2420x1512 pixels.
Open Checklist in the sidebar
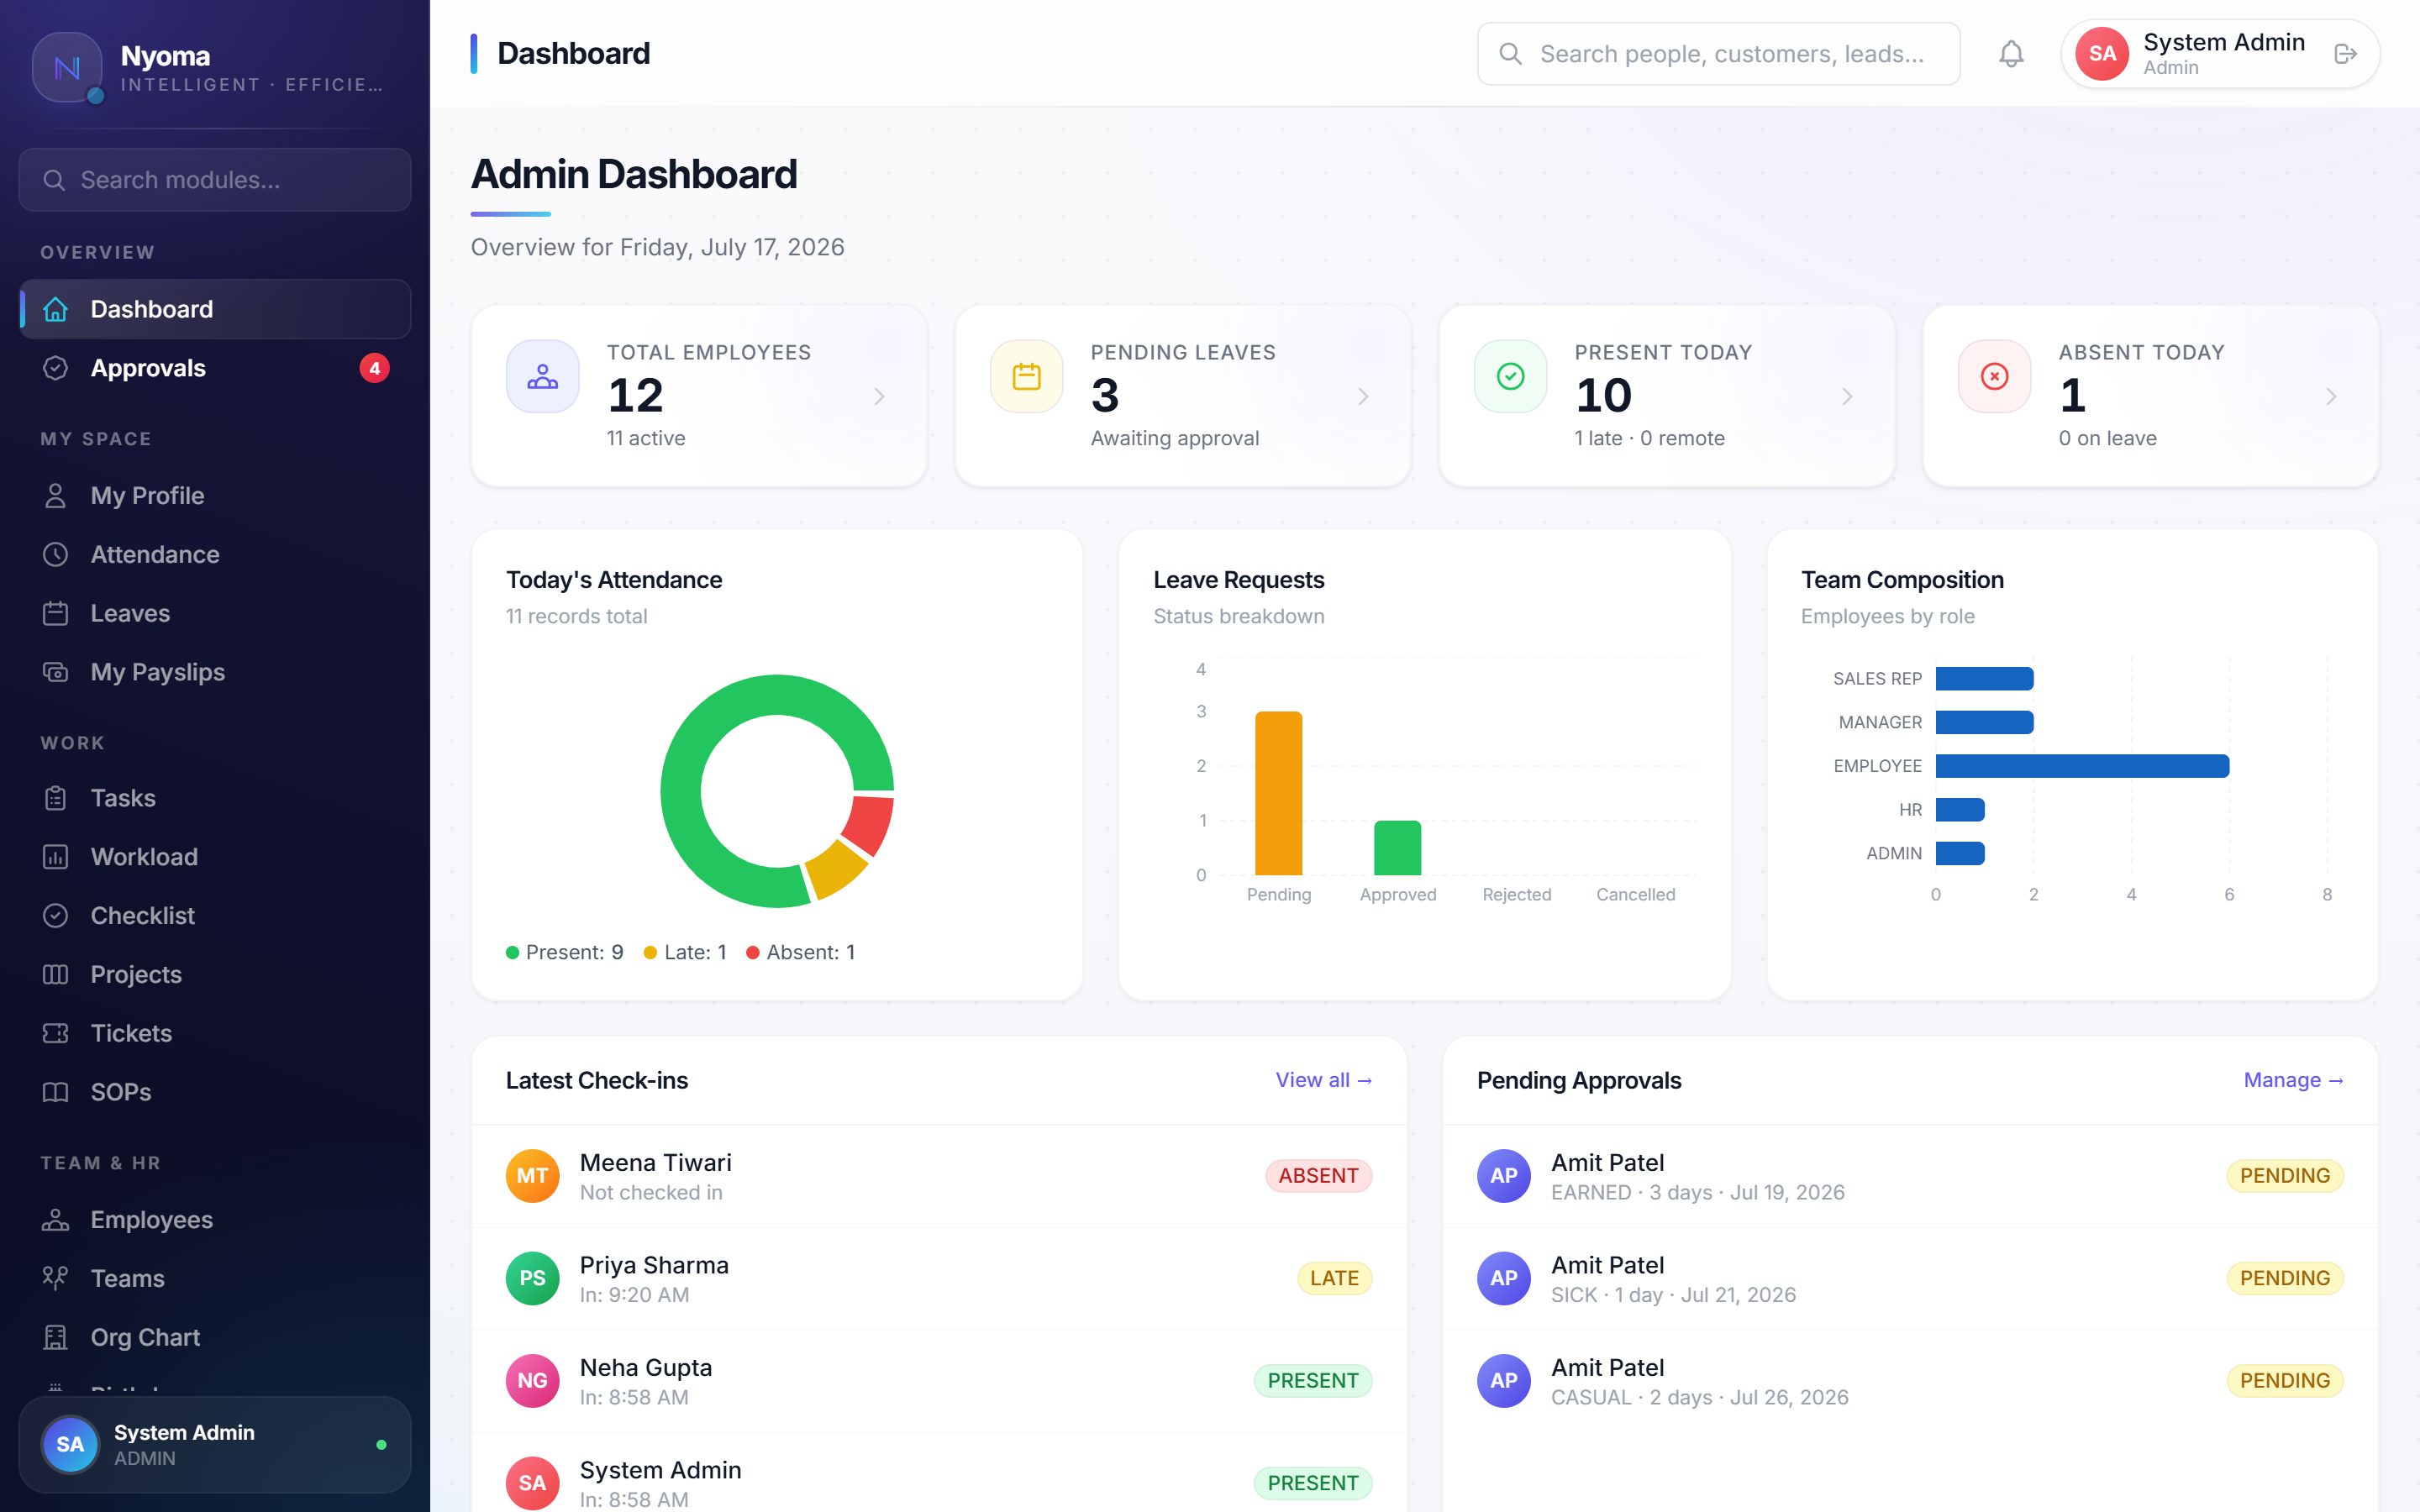215,916
